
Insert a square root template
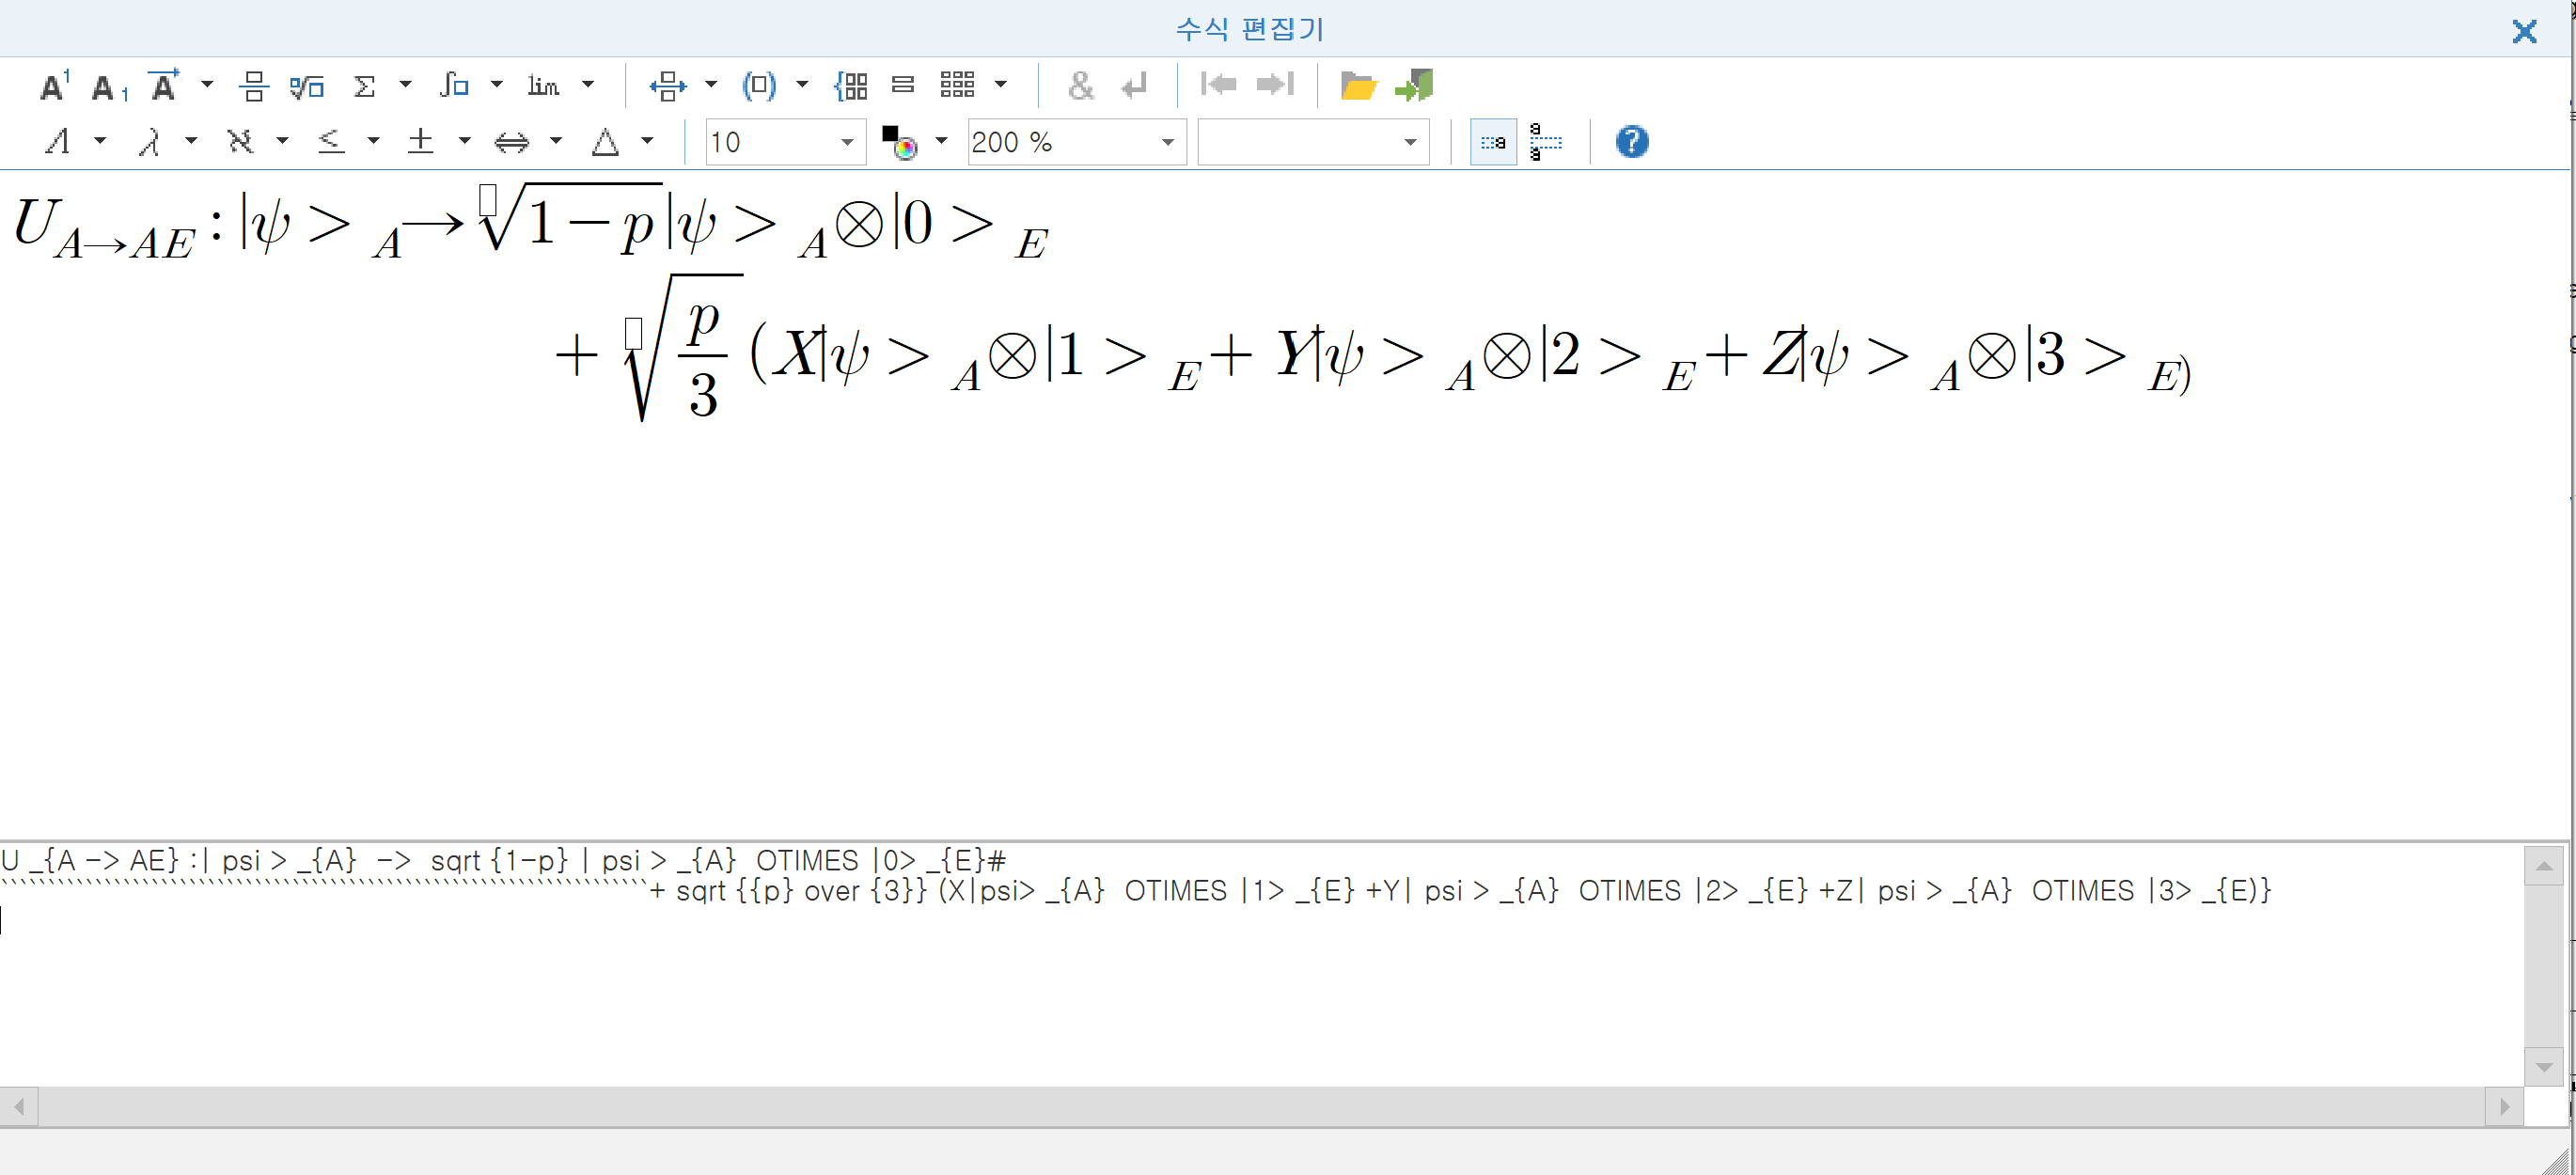point(307,87)
